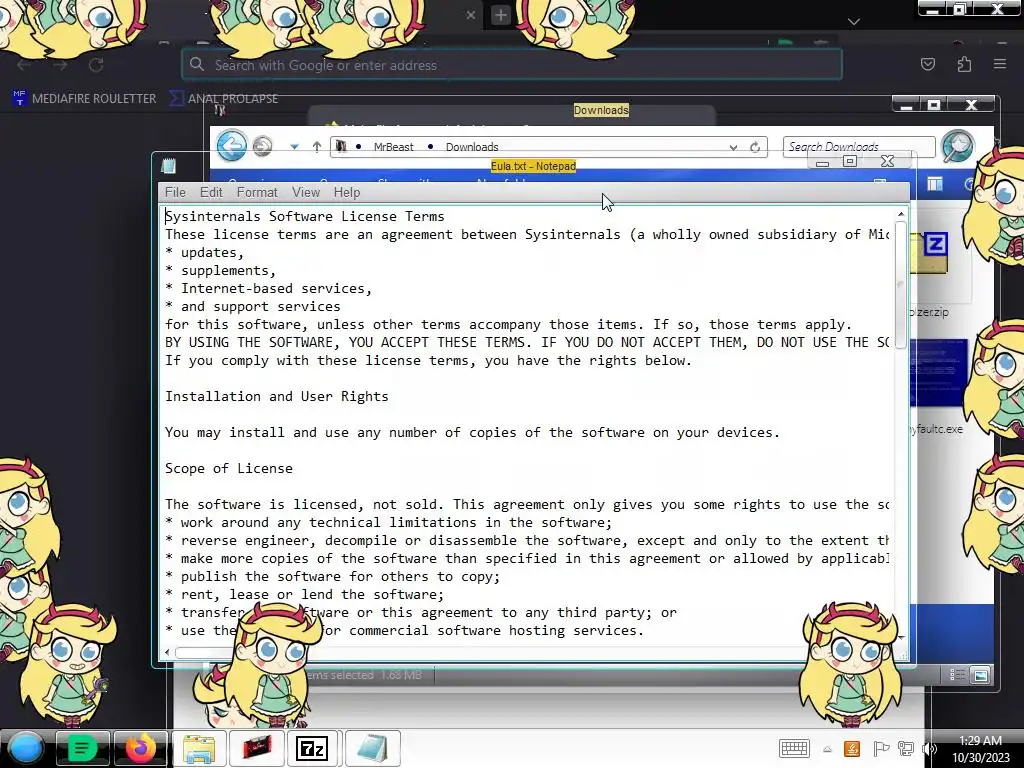Close the current Firefox tab
The height and width of the screenshot is (768, 1024).
click(471, 15)
